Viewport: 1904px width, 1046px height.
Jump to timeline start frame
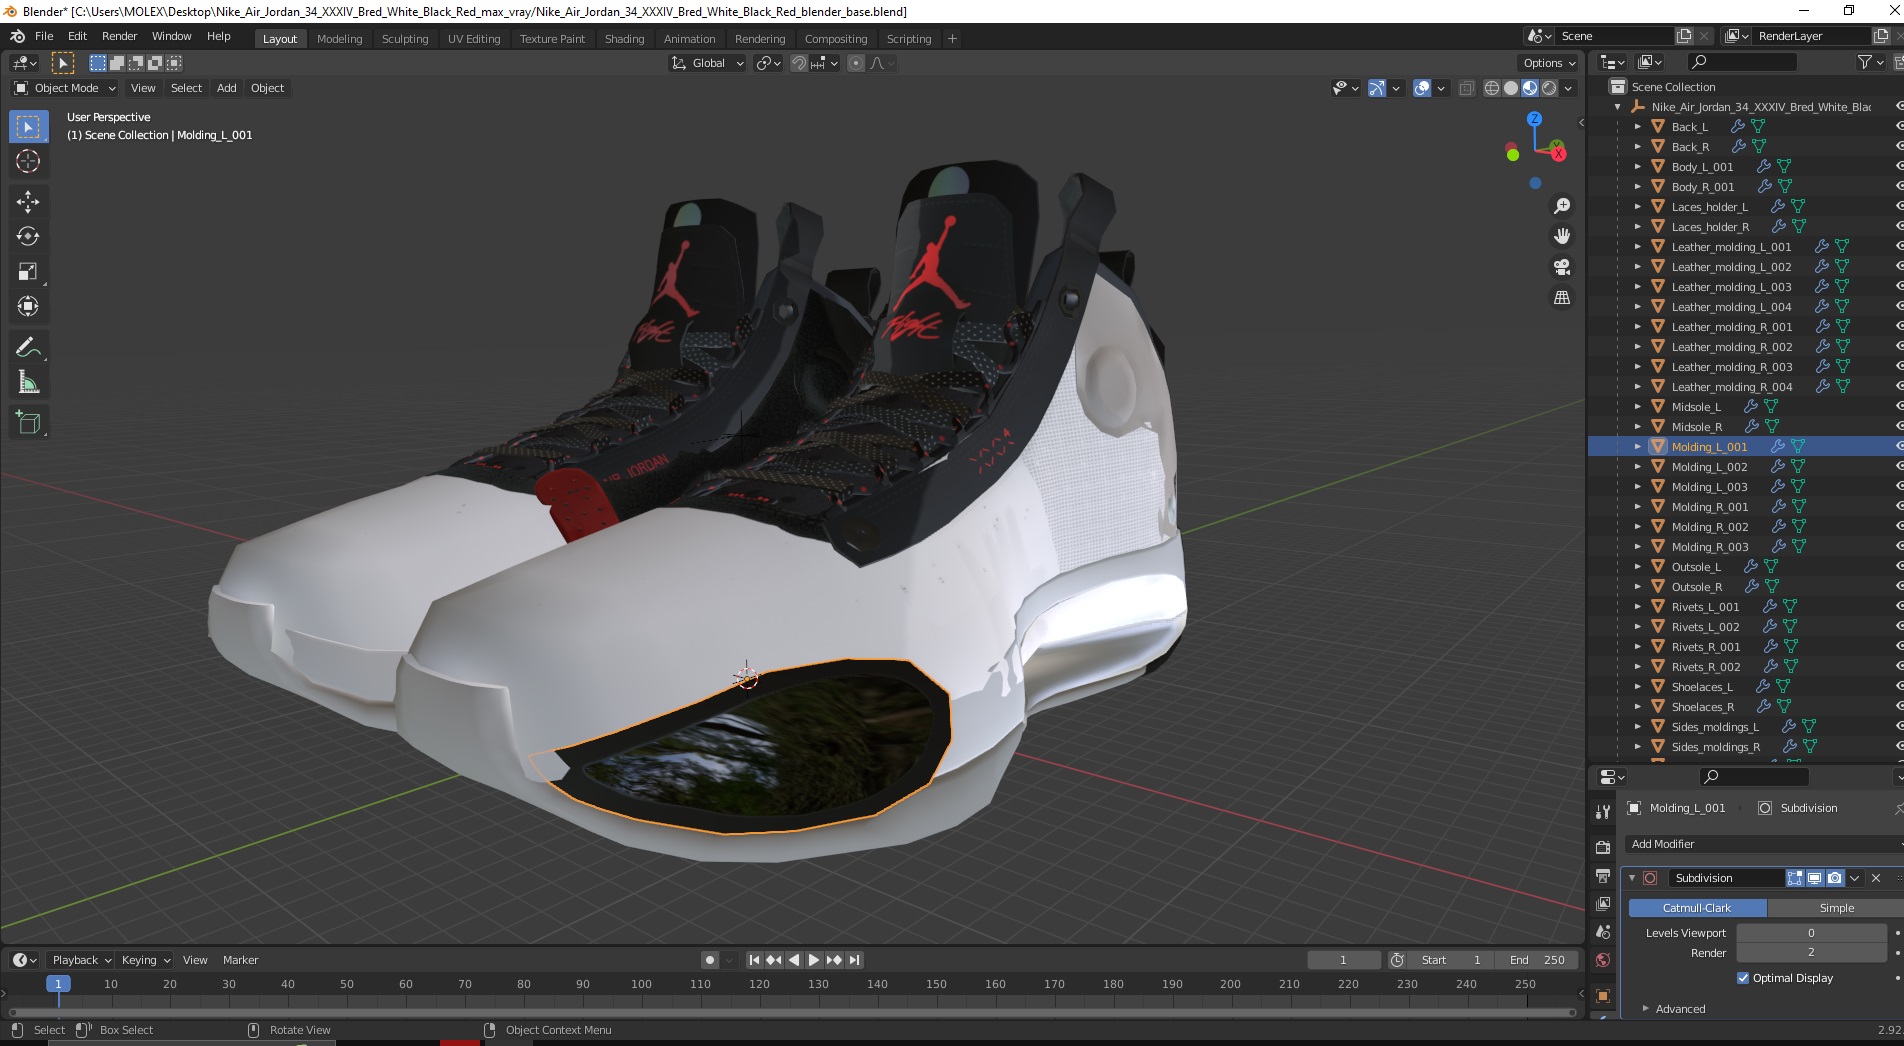[x=755, y=960]
